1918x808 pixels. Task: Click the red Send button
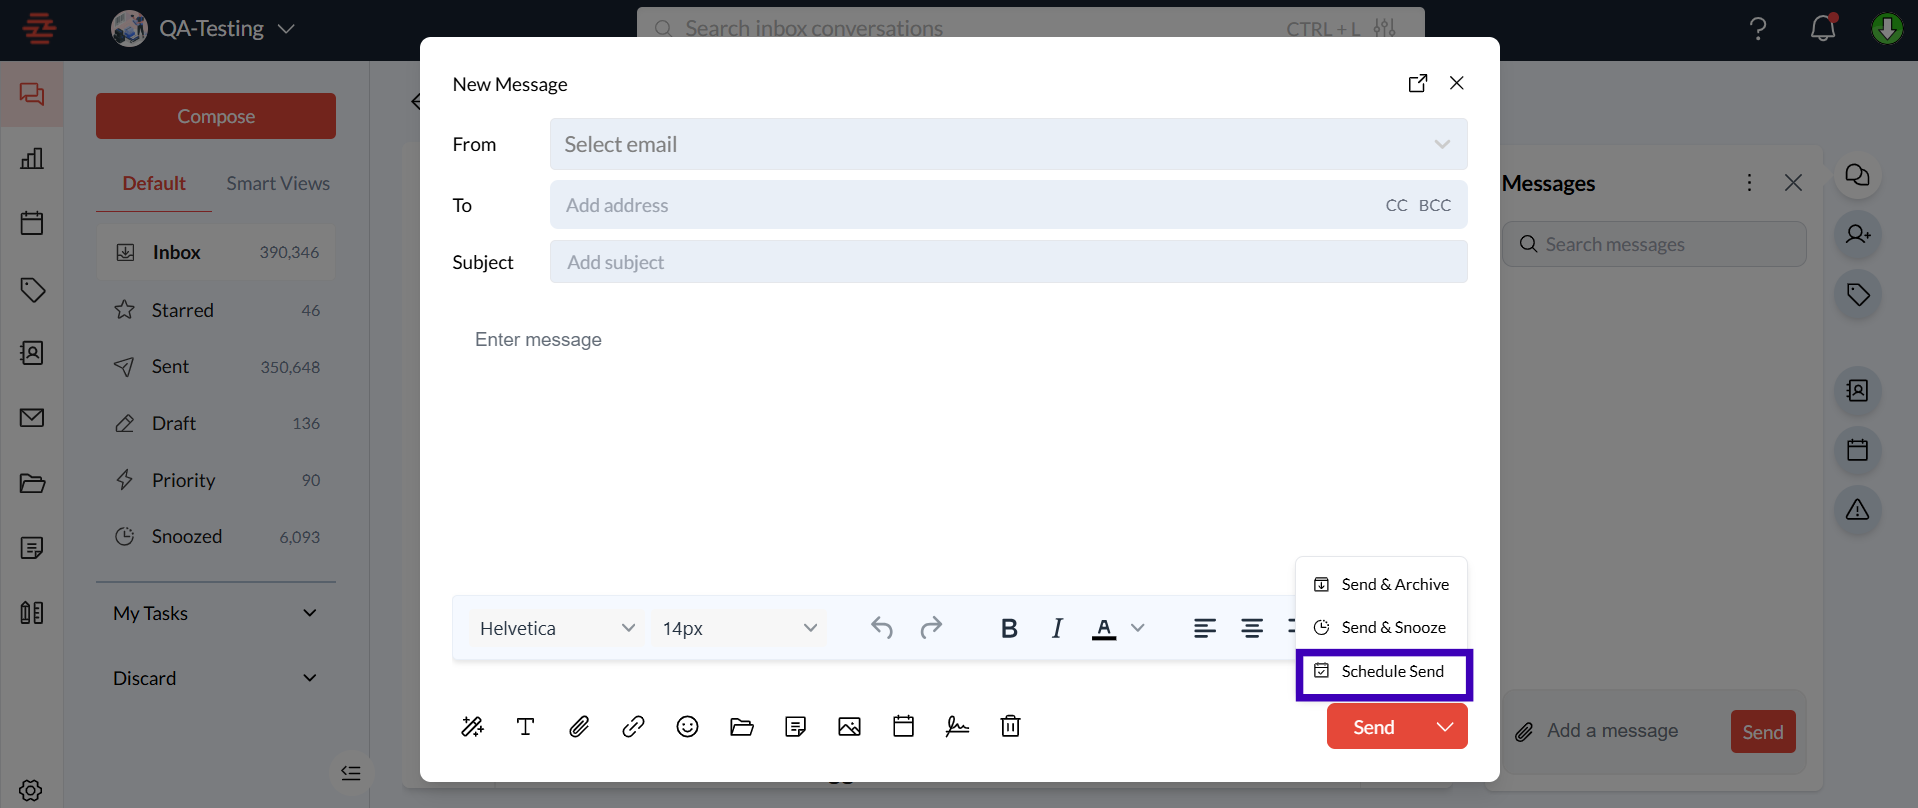coord(1374,727)
